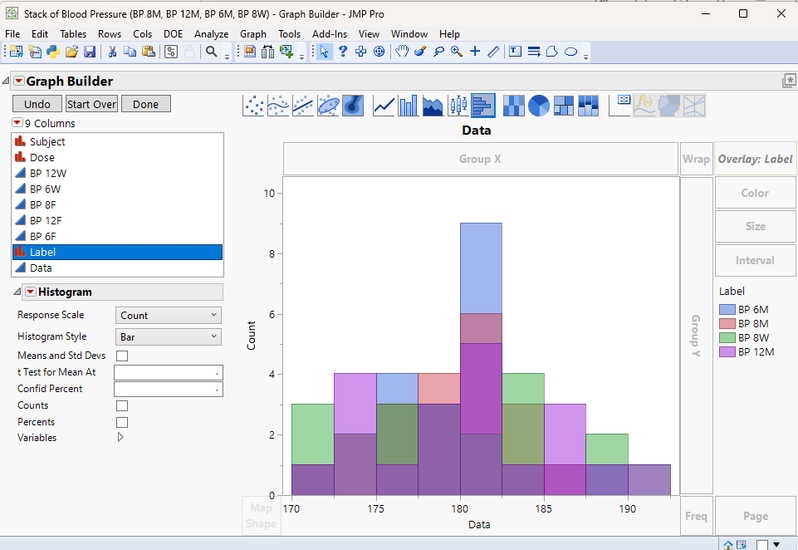Select the Contour element icon
This screenshot has width=798, height=550.
tap(353, 106)
